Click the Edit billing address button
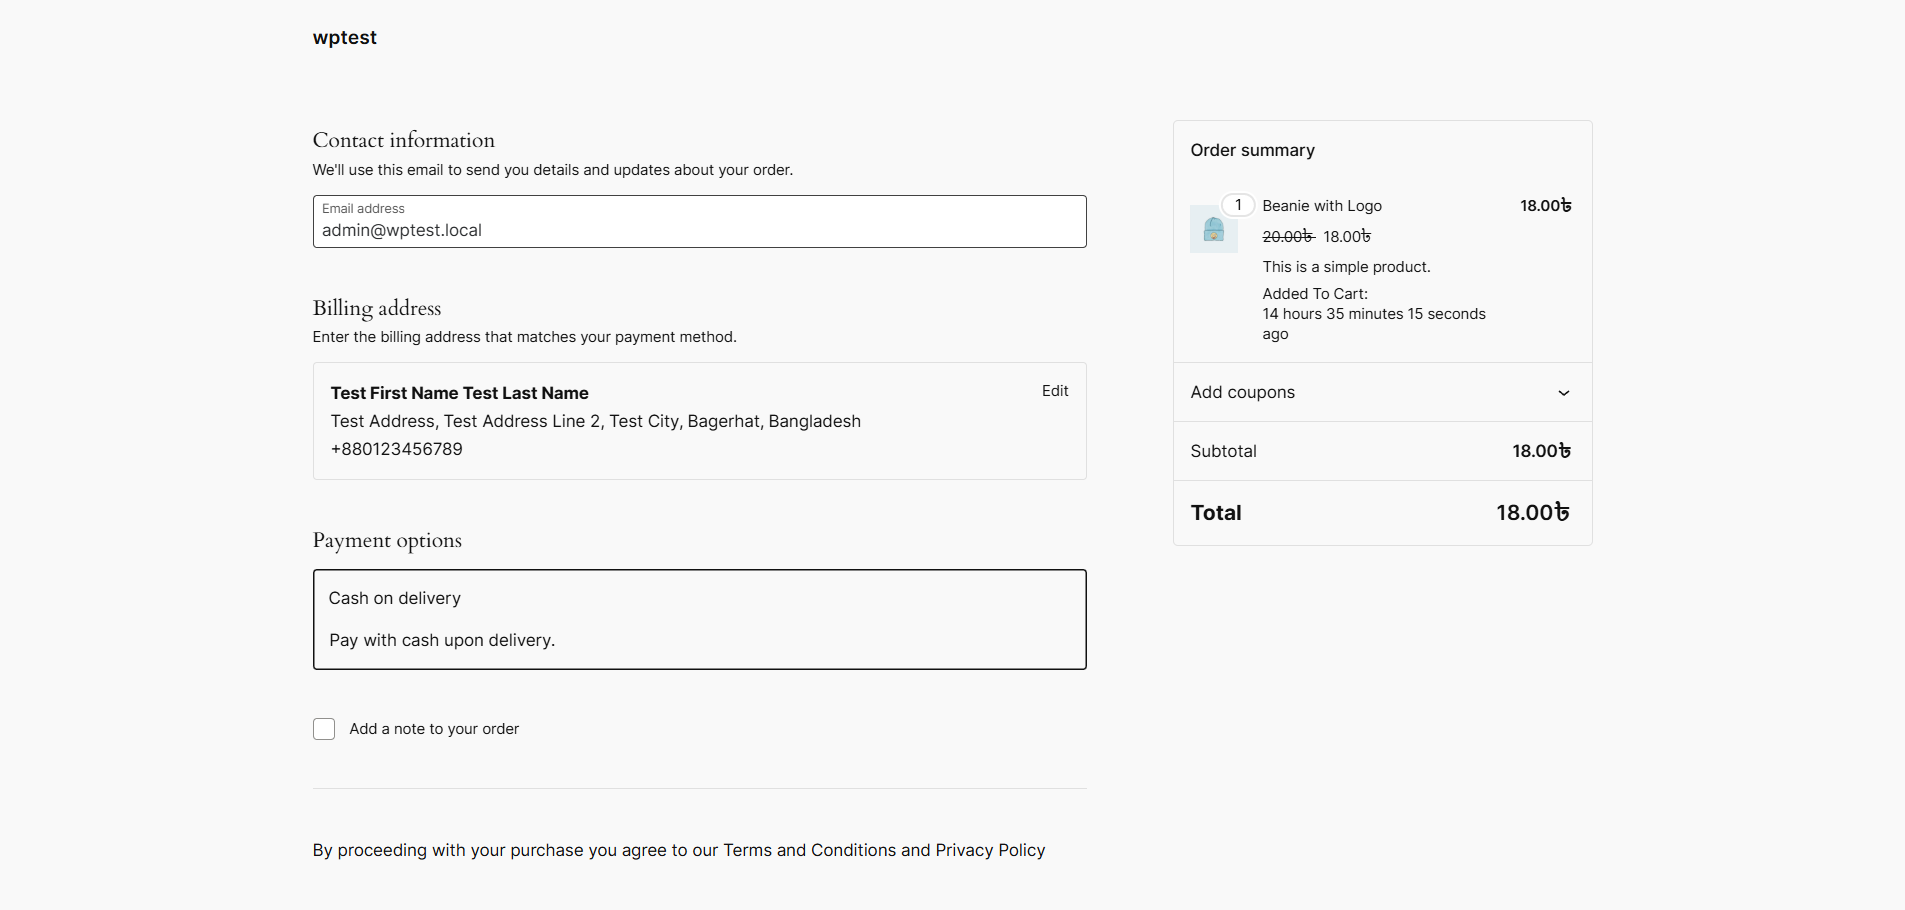 (x=1054, y=391)
